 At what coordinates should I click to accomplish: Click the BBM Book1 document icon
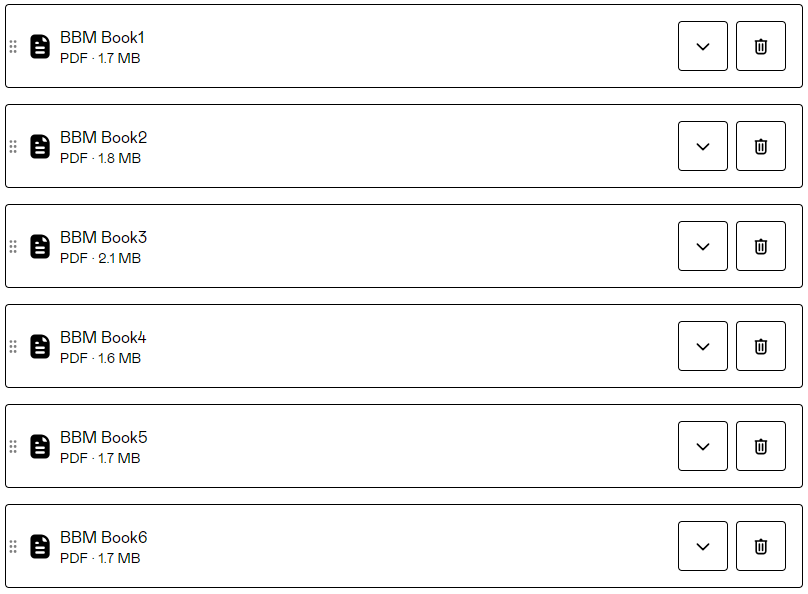(x=40, y=46)
